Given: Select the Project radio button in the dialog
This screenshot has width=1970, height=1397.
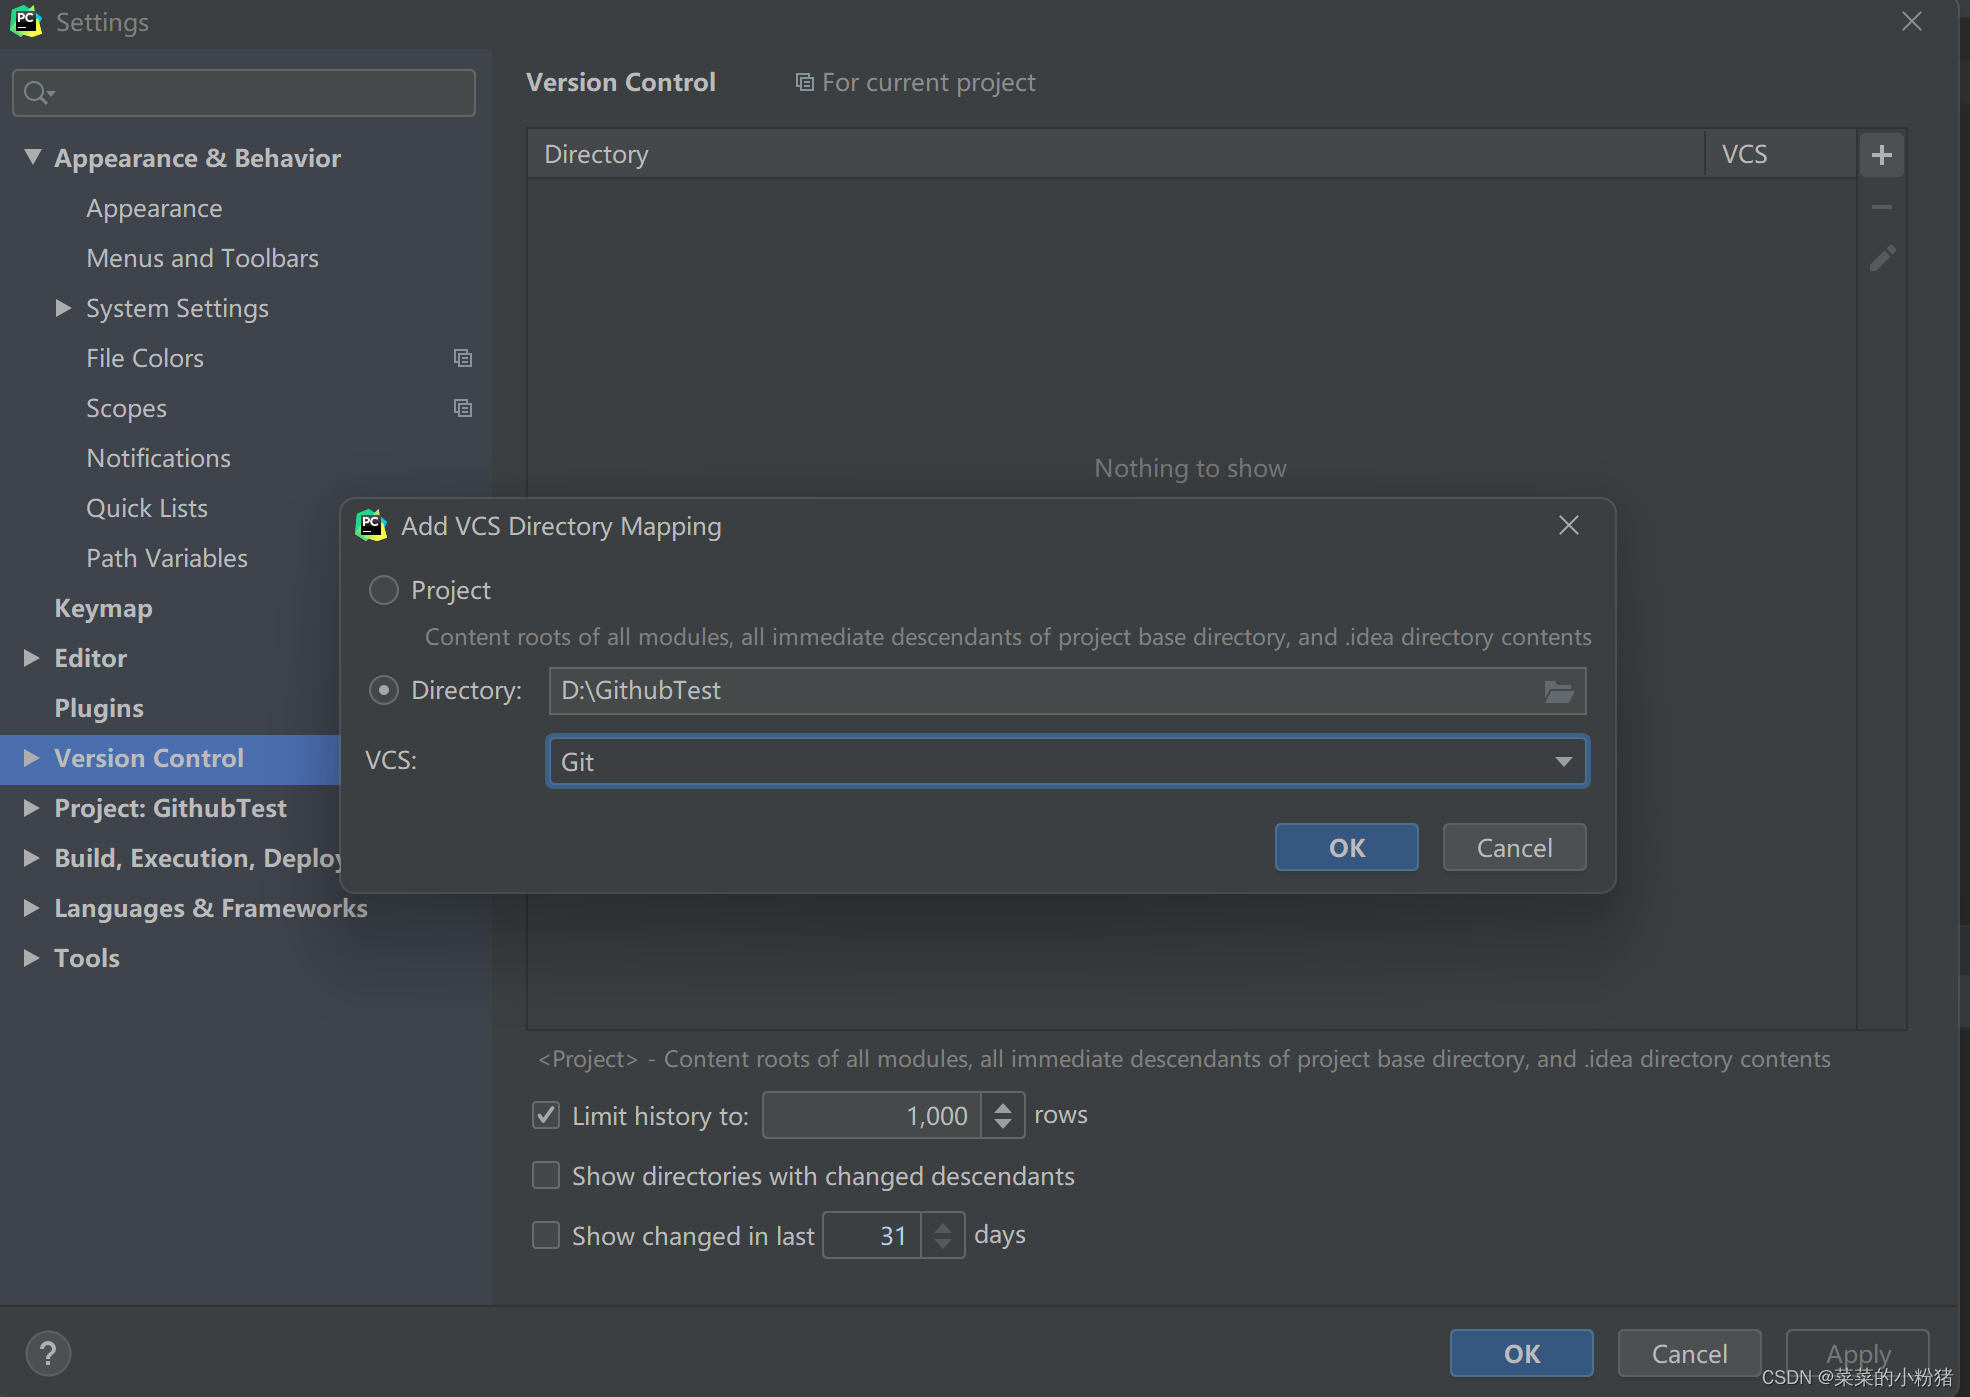Looking at the screenshot, I should point(383,590).
